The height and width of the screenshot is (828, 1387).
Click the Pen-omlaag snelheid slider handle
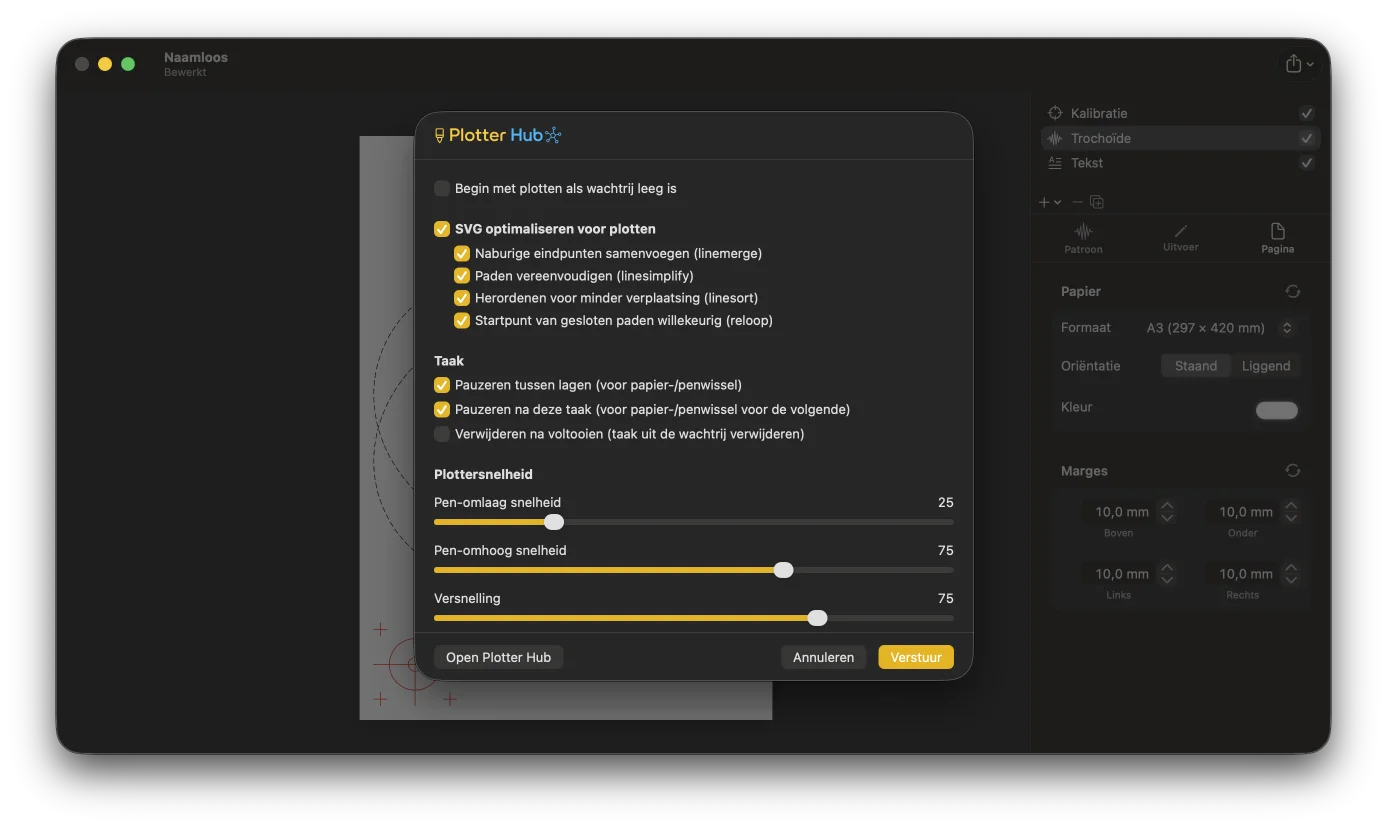(554, 522)
